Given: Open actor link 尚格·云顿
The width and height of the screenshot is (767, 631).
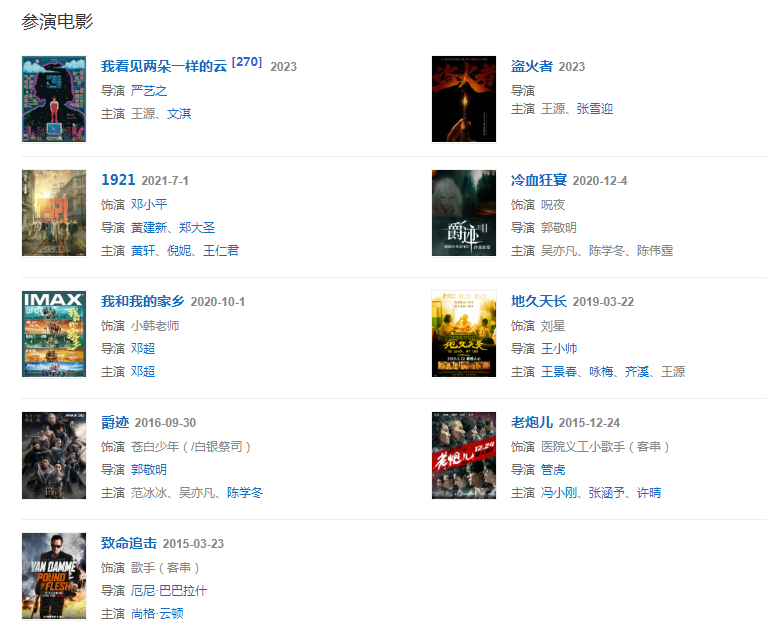Looking at the screenshot, I should (x=157, y=613).
